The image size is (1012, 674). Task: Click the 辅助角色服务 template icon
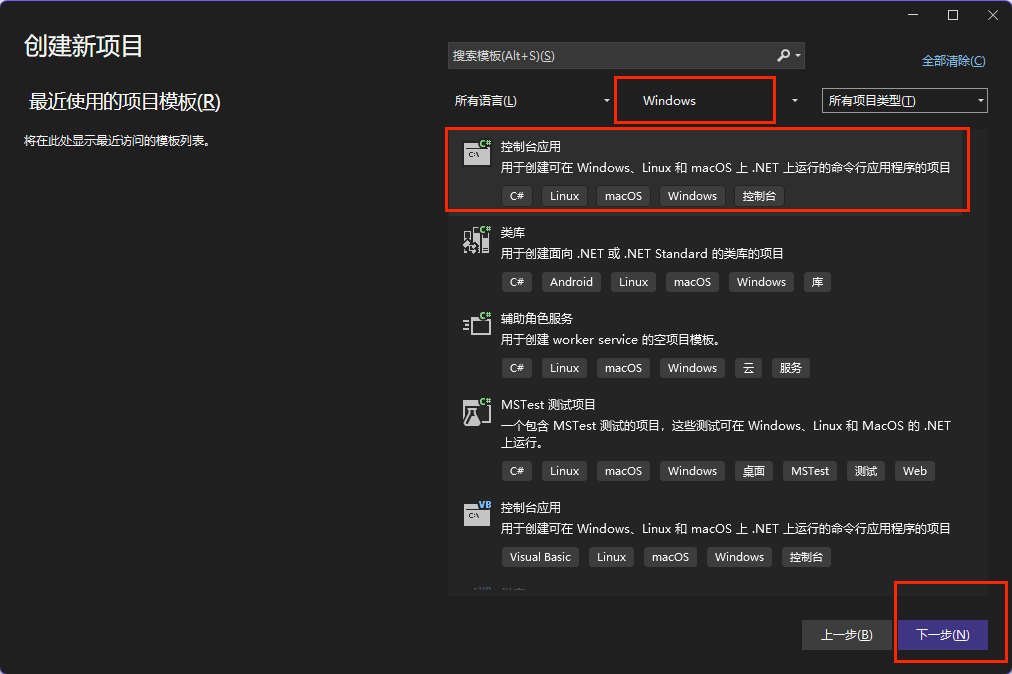point(476,325)
